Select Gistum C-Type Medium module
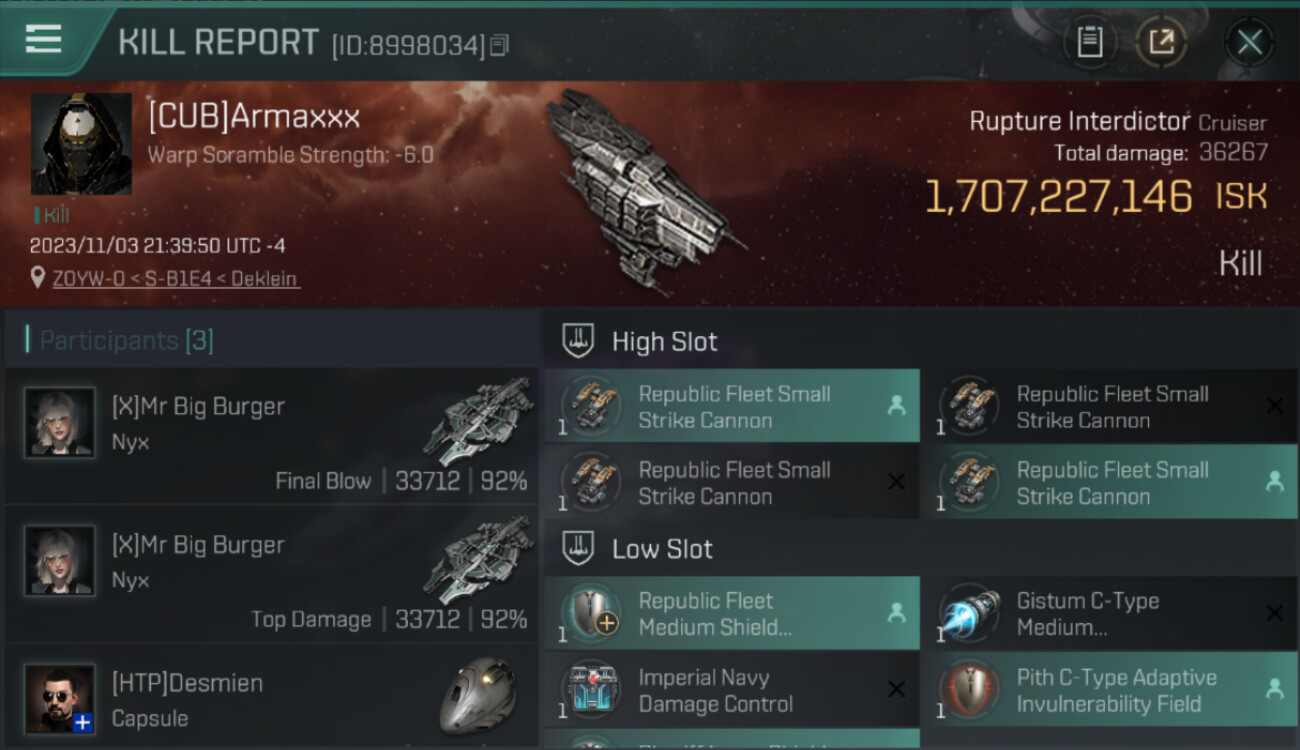 (1109, 614)
